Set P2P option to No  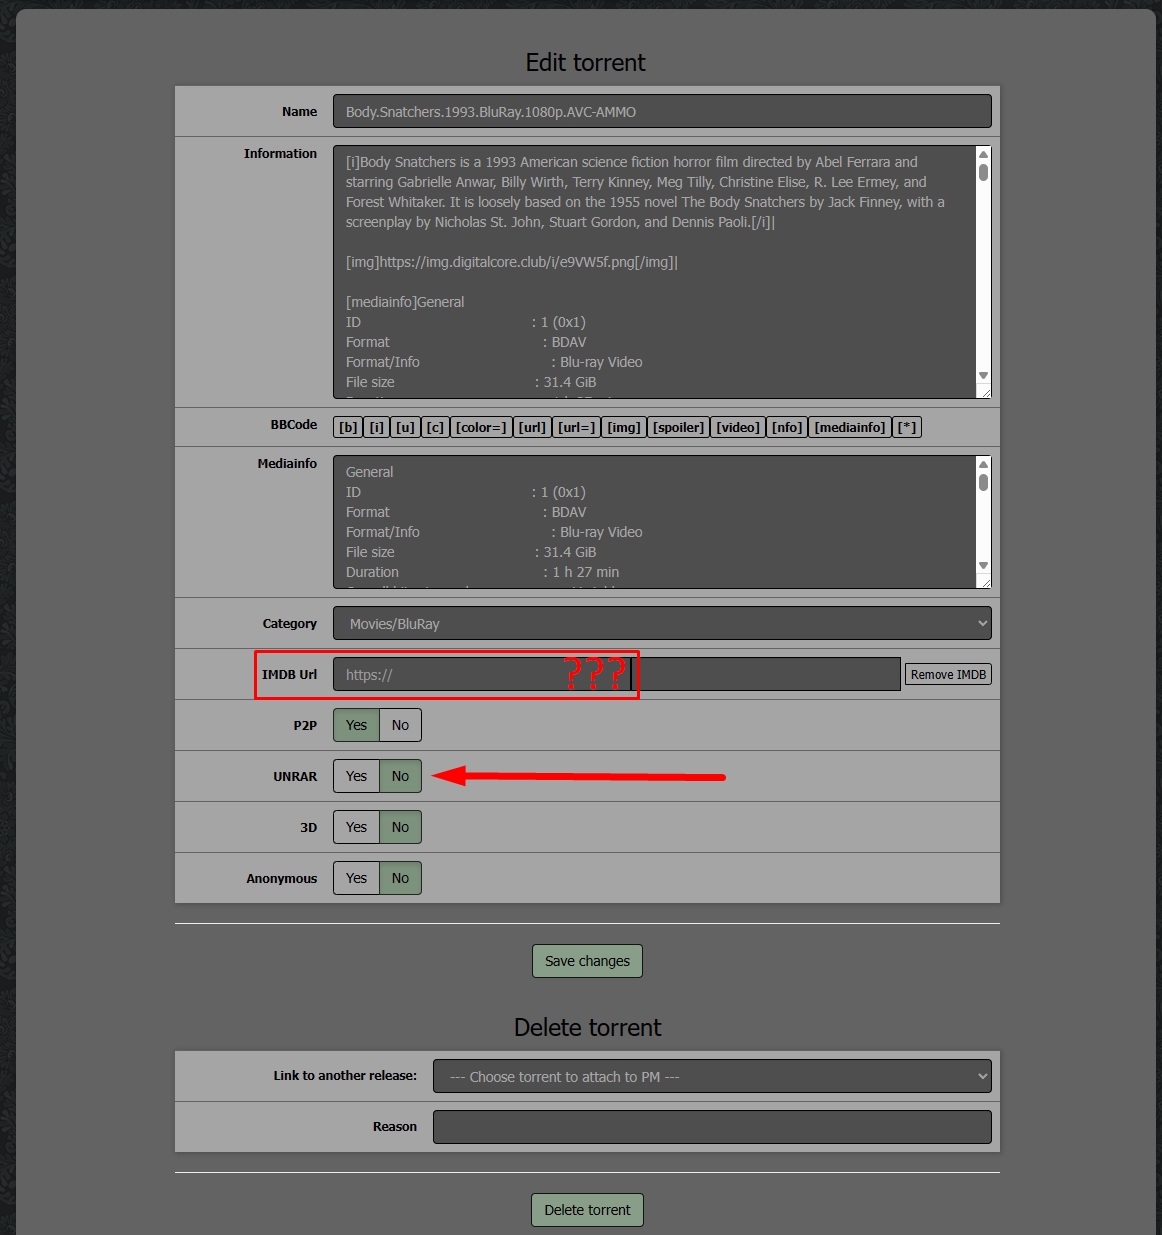400,725
